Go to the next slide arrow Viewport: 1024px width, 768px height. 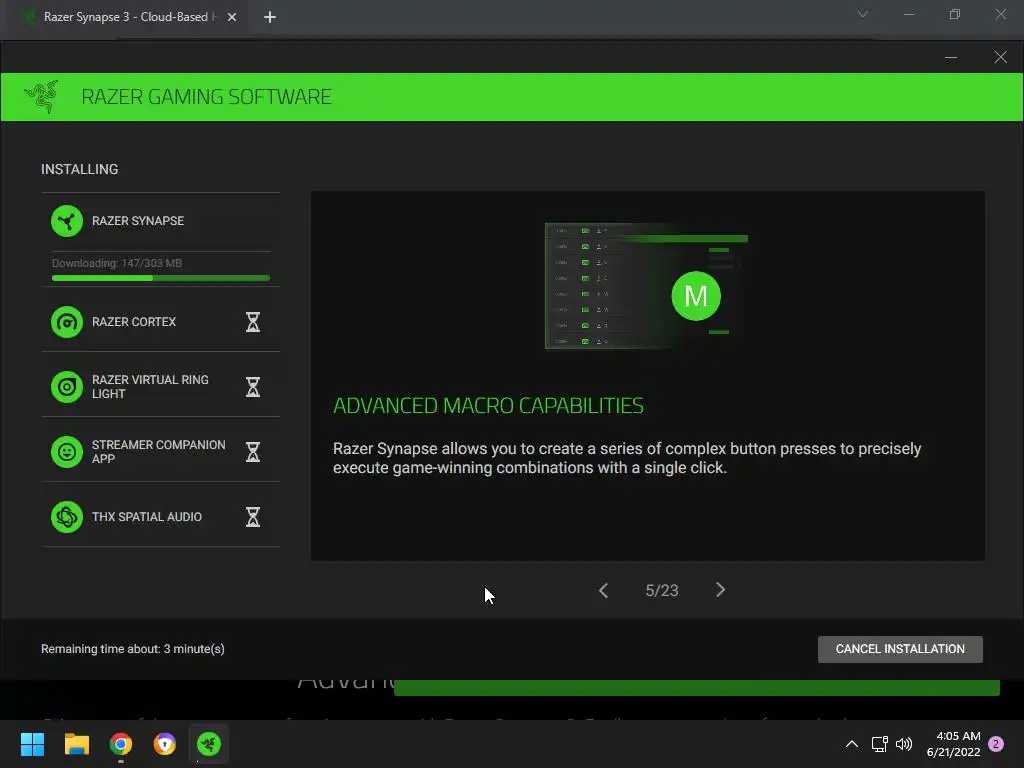click(x=720, y=590)
